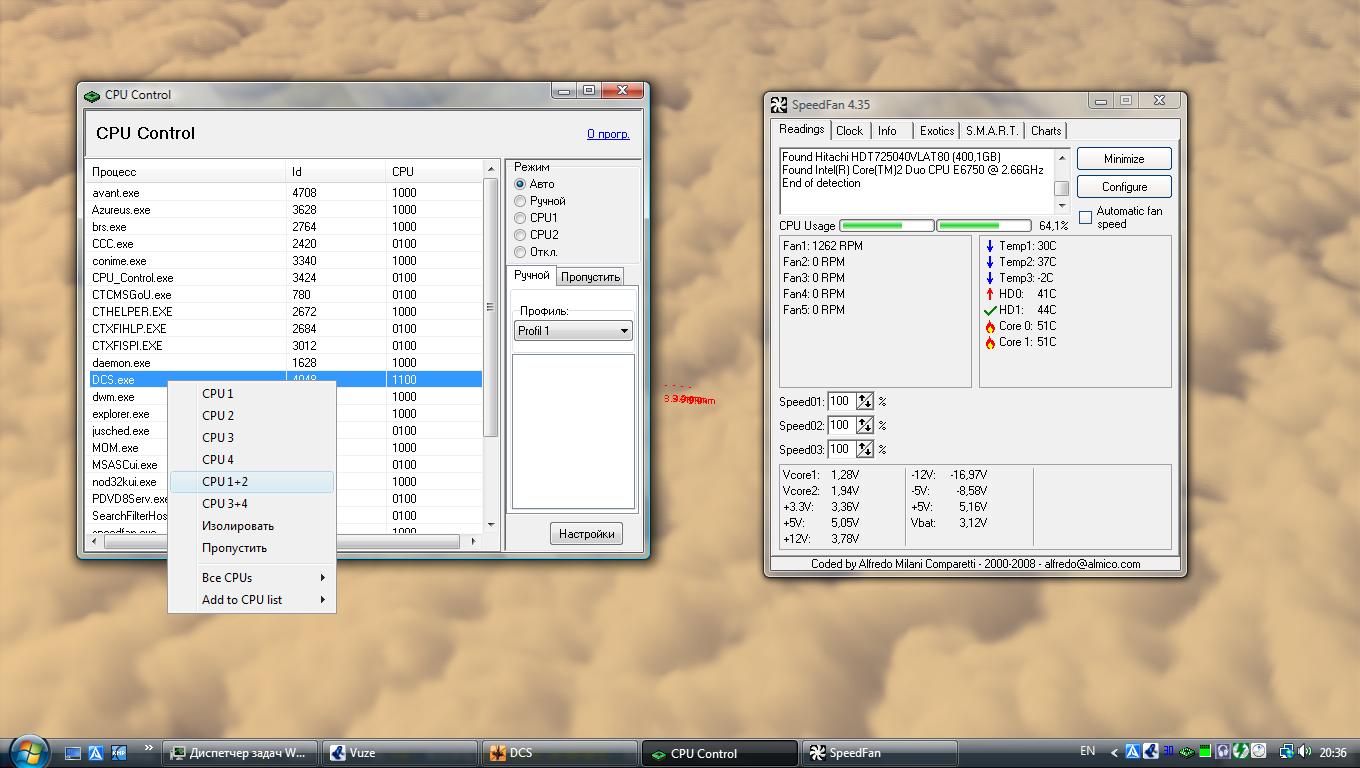Choose Пропустить from context menu

(252, 548)
